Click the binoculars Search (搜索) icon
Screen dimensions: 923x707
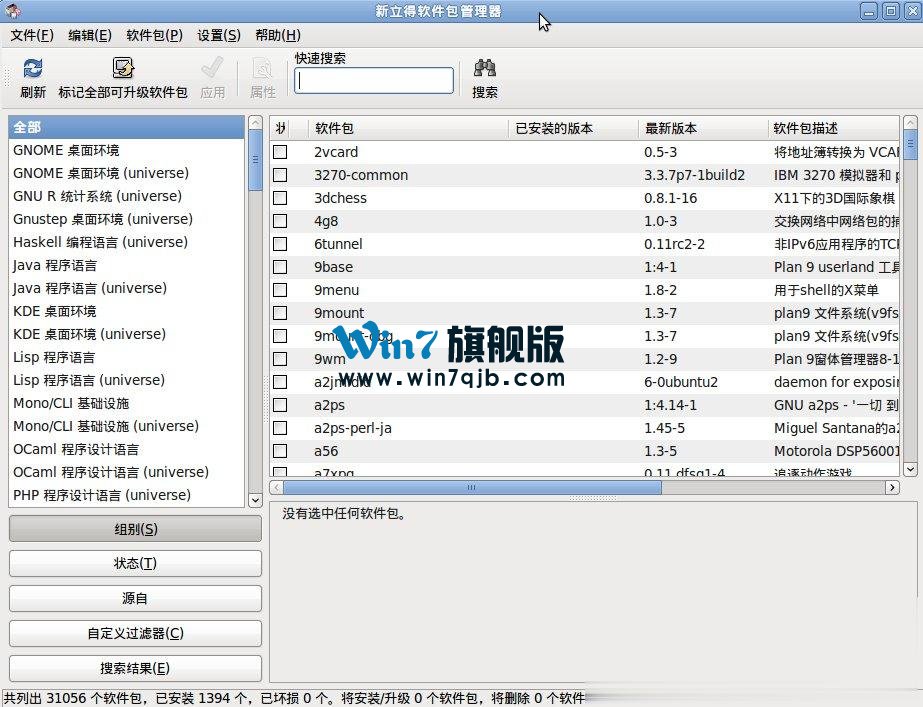tap(485, 68)
